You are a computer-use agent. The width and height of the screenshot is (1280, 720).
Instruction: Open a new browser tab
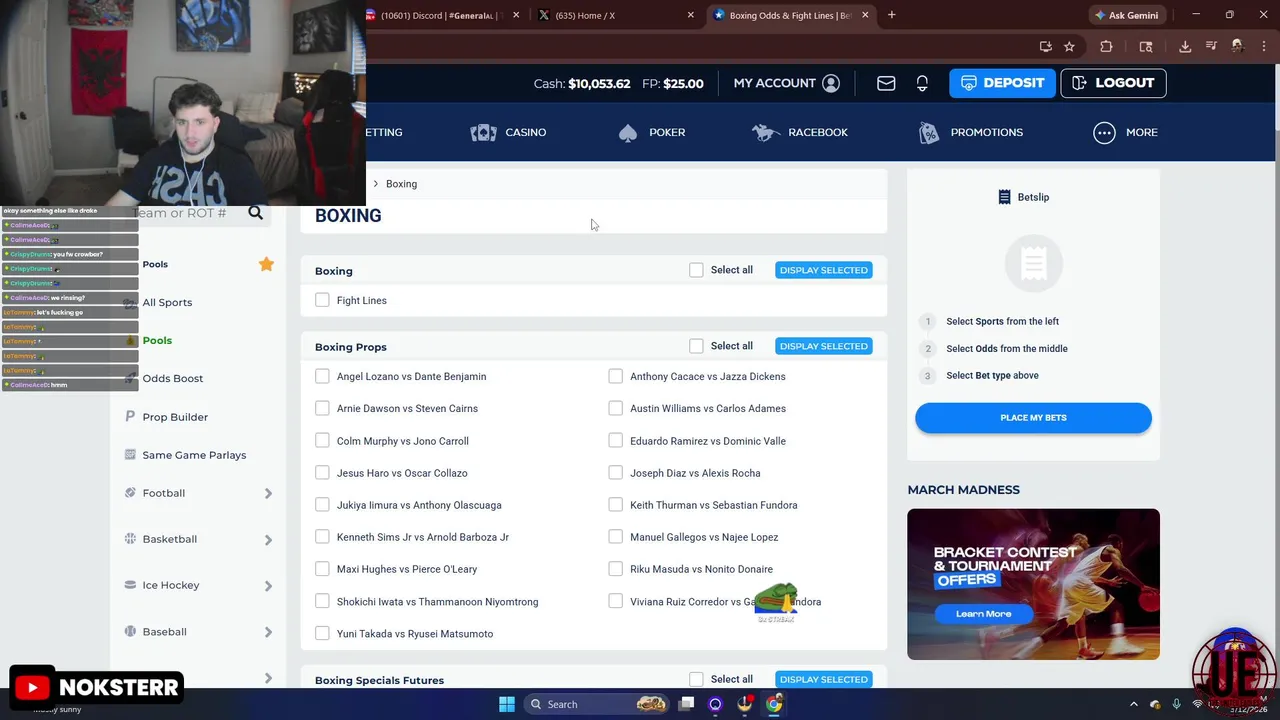[892, 15]
